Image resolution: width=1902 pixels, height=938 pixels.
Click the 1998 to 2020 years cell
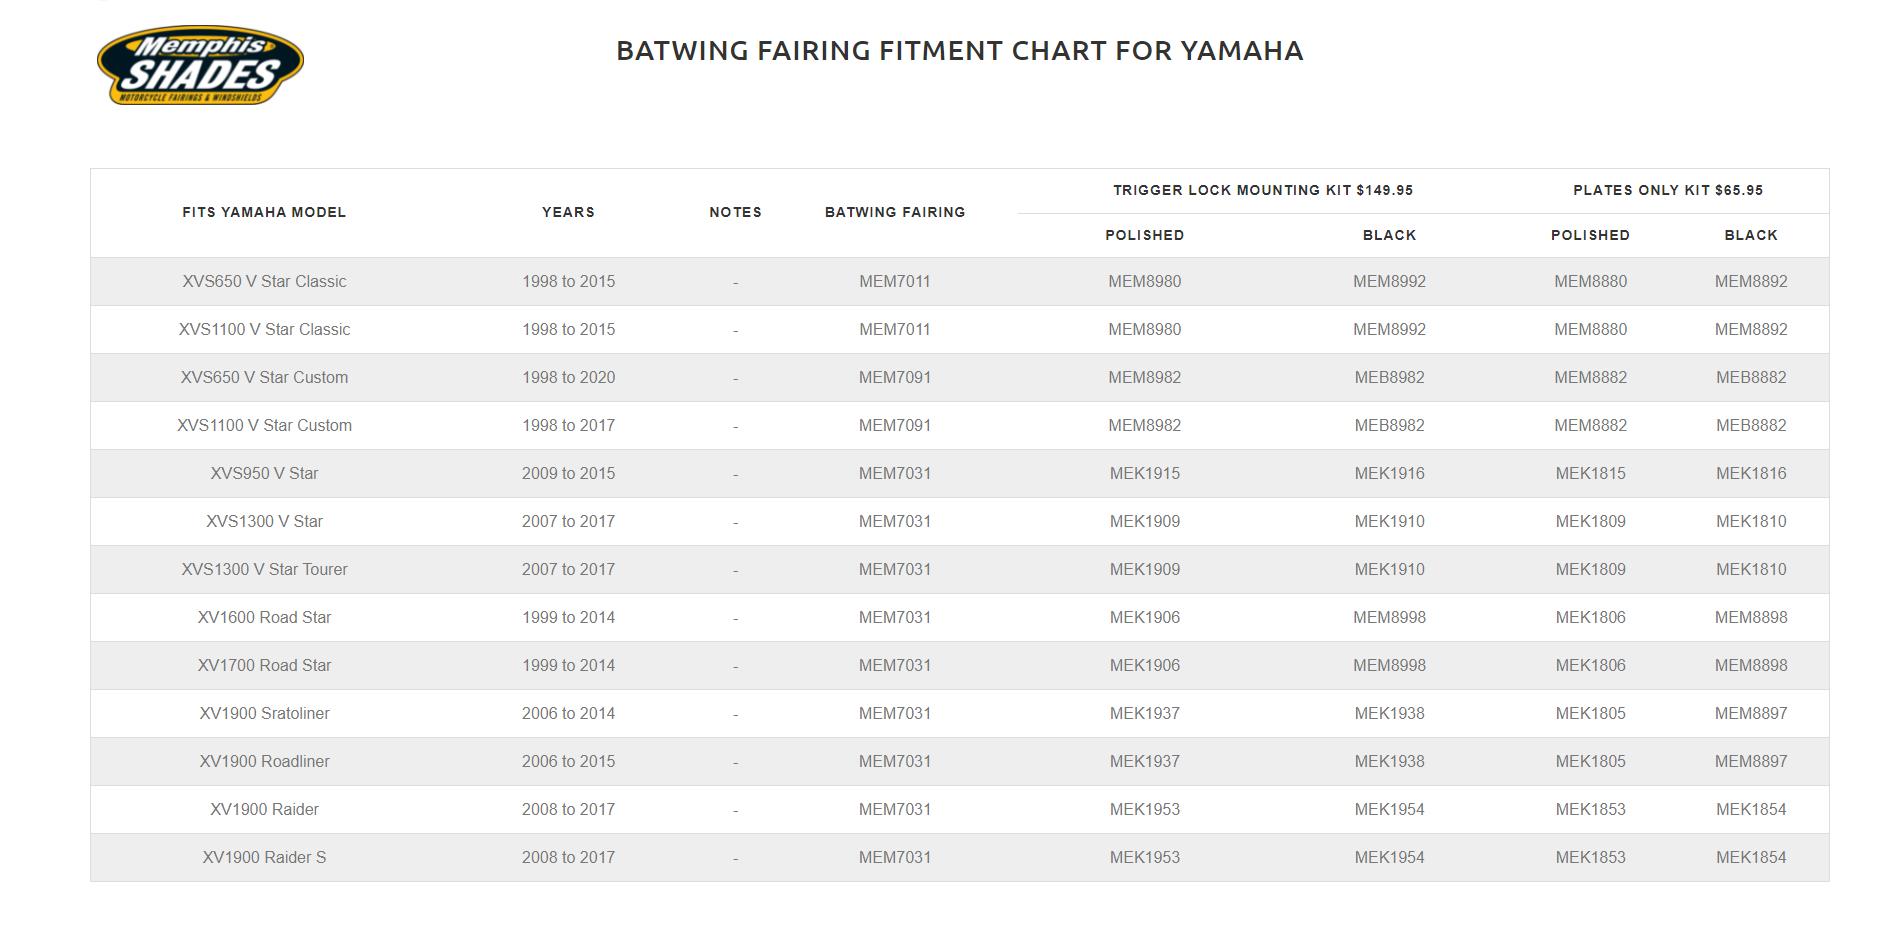[568, 378]
